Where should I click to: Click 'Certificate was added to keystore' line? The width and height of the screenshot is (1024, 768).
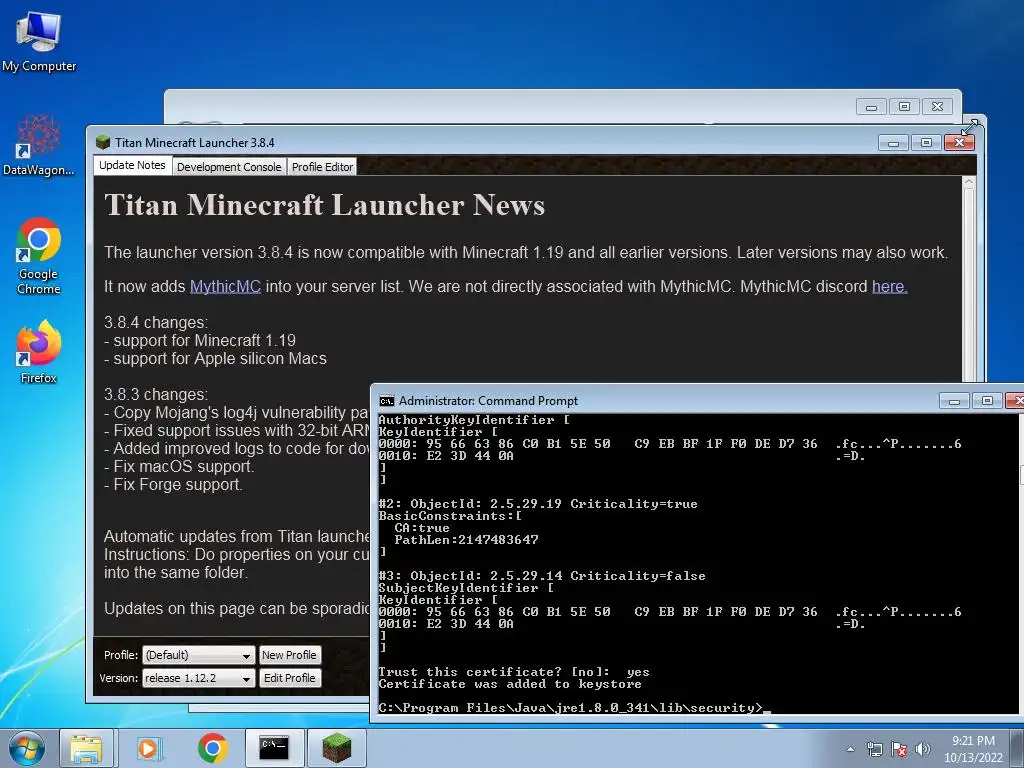pos(510,684)
